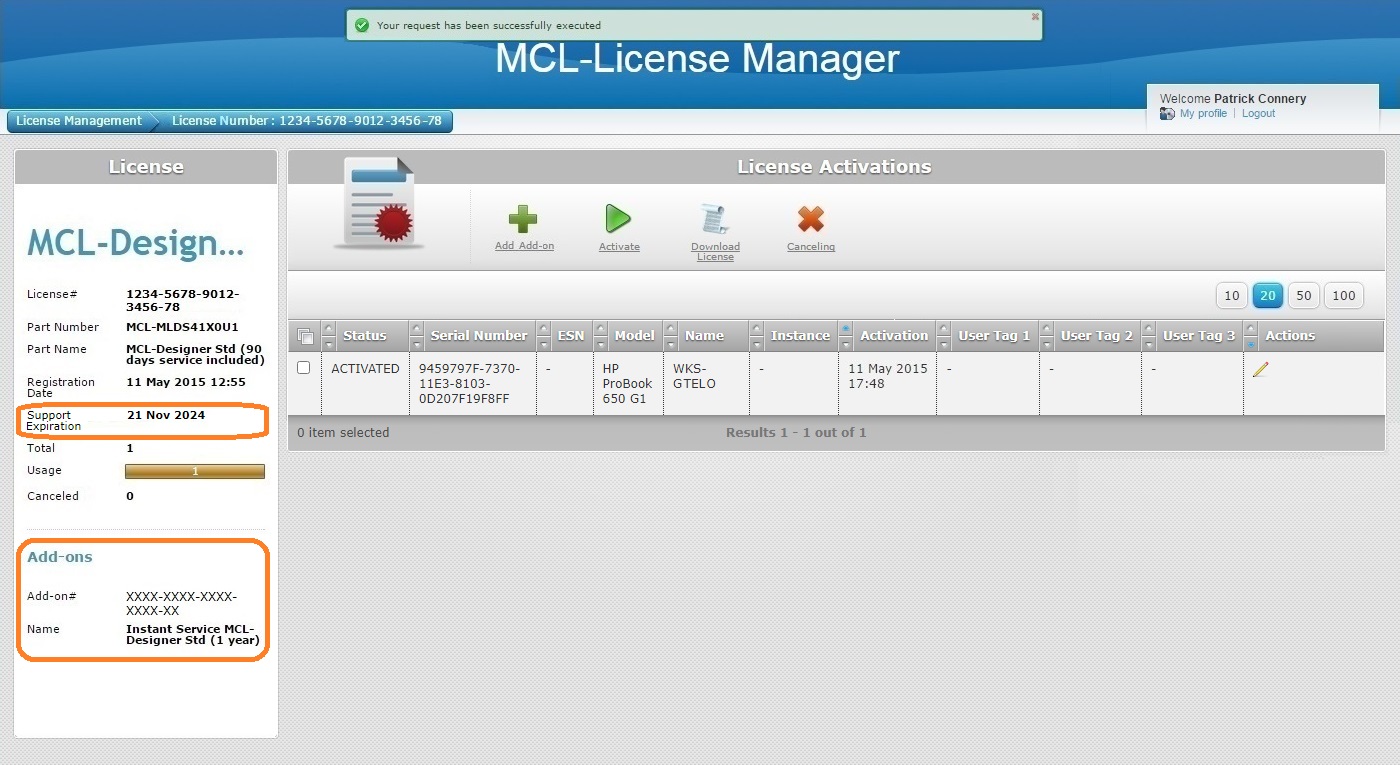
Task: Click the Download License scroll icon
Action: click(x=714, y=219)
